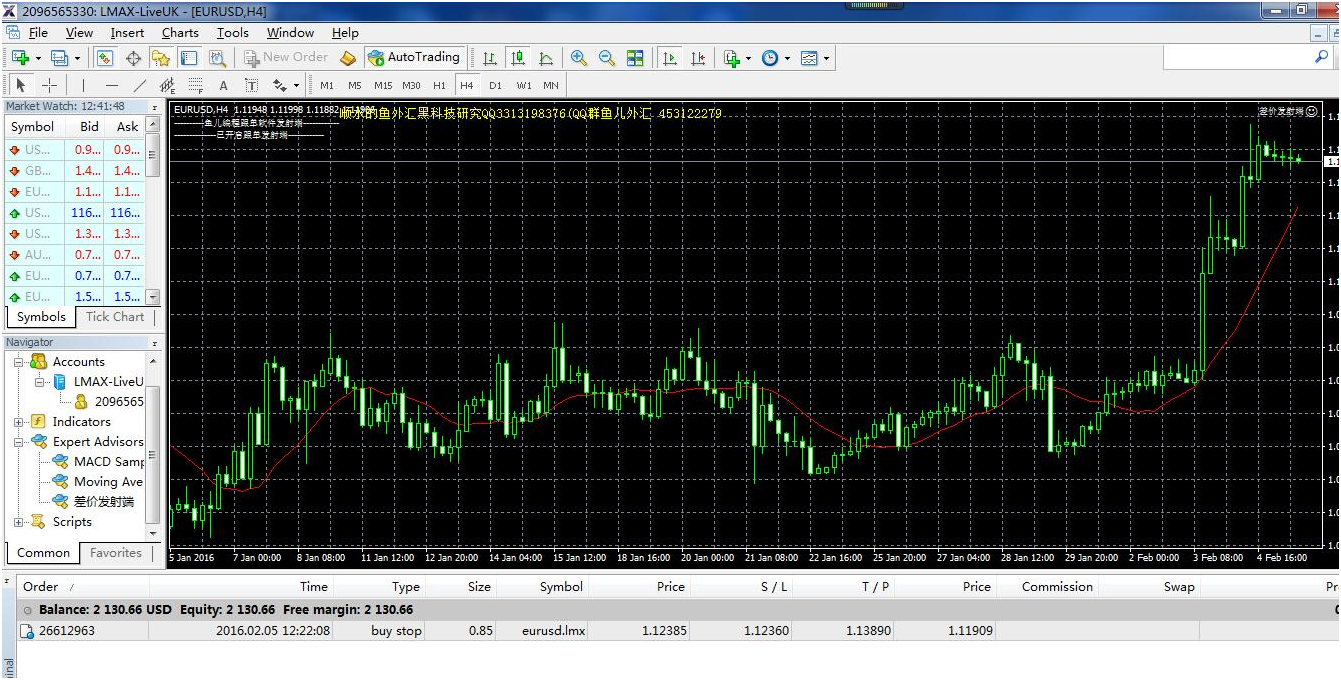The width and height of the screenshot is (1341, 680).
Task: Open the Help menu
Action: 345,32
